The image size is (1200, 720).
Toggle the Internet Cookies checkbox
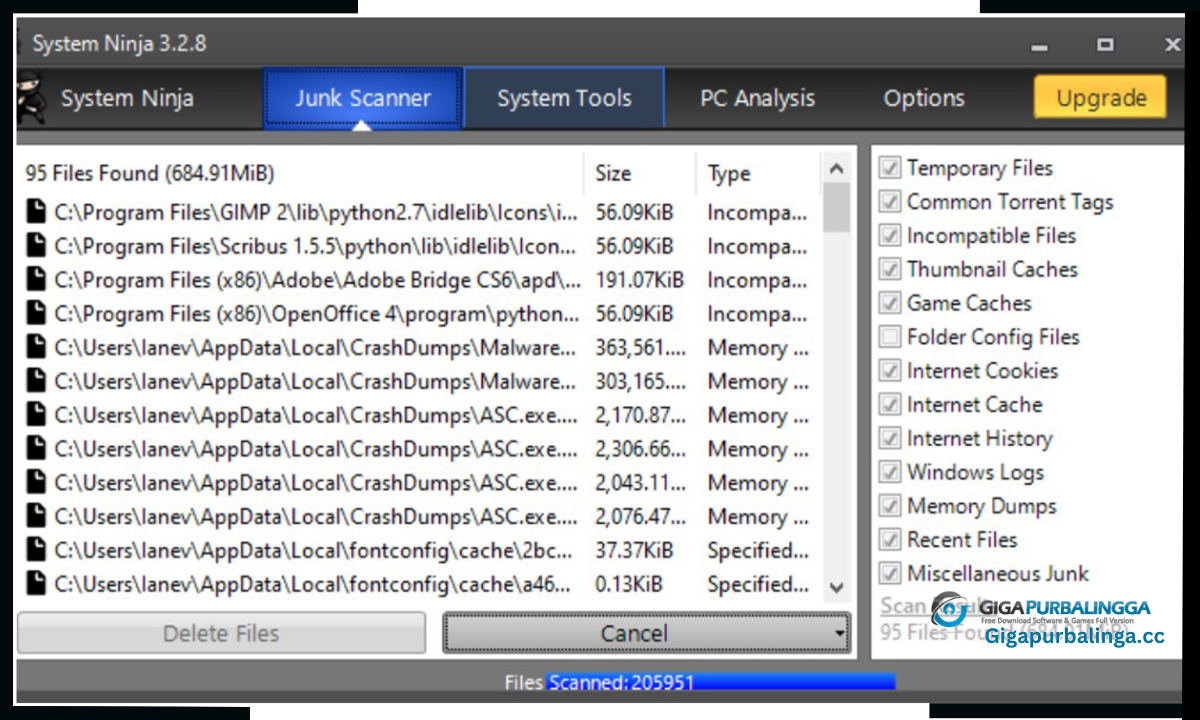coord(889,371)
